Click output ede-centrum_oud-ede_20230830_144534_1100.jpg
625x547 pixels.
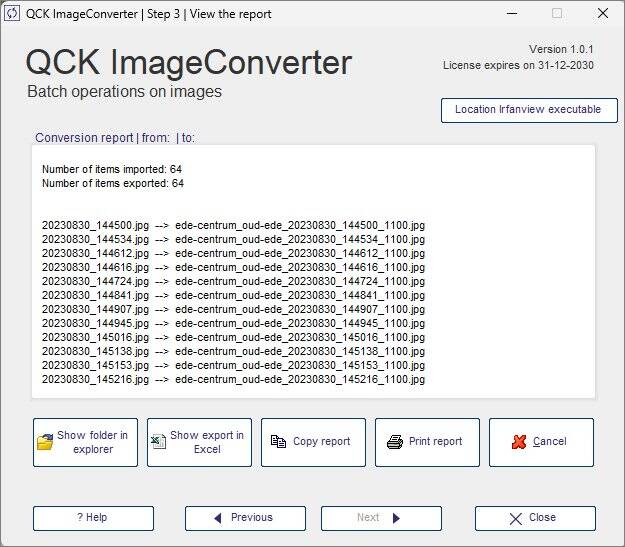[x=300, y=239]
